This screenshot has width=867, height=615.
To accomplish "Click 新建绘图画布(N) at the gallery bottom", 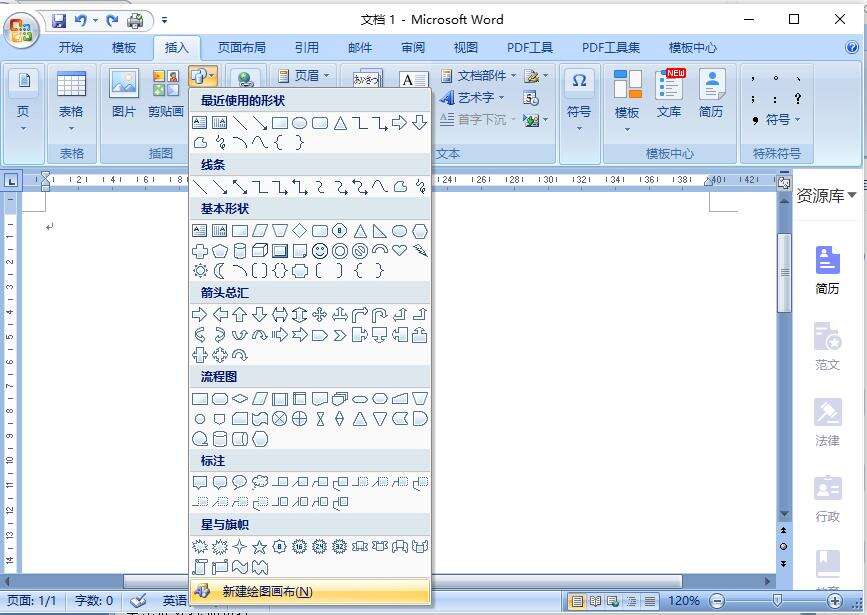I will tap(310, 591).
